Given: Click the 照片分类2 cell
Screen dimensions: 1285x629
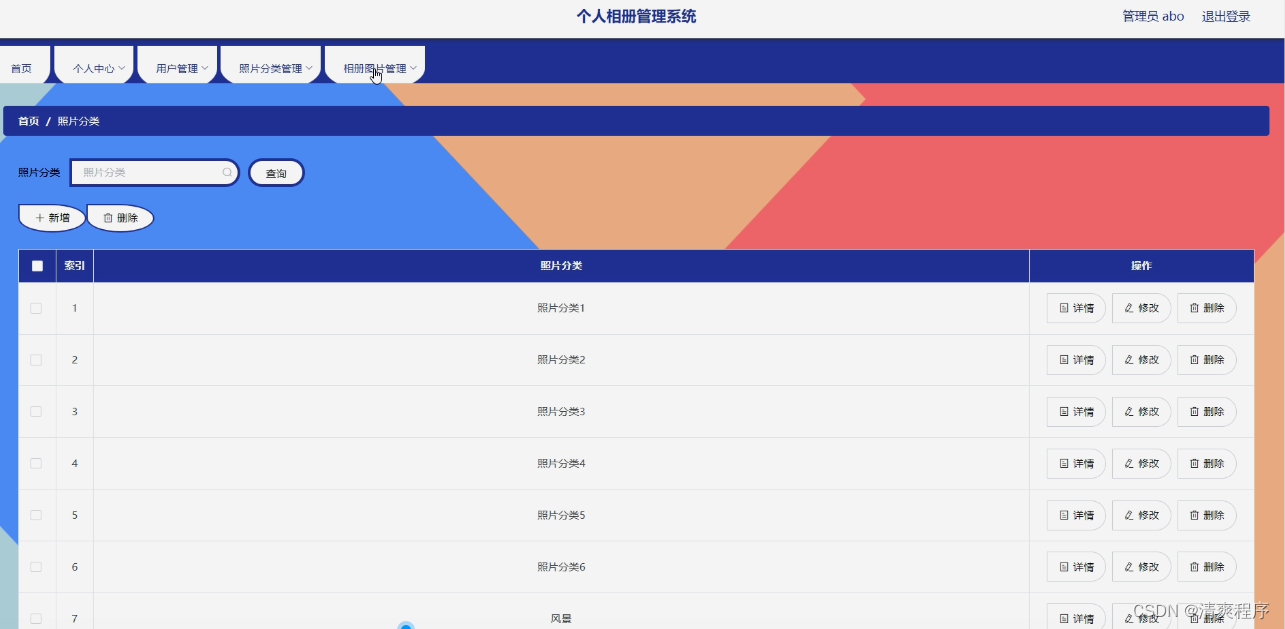Looking at the screenshot, I should [561, 360].
